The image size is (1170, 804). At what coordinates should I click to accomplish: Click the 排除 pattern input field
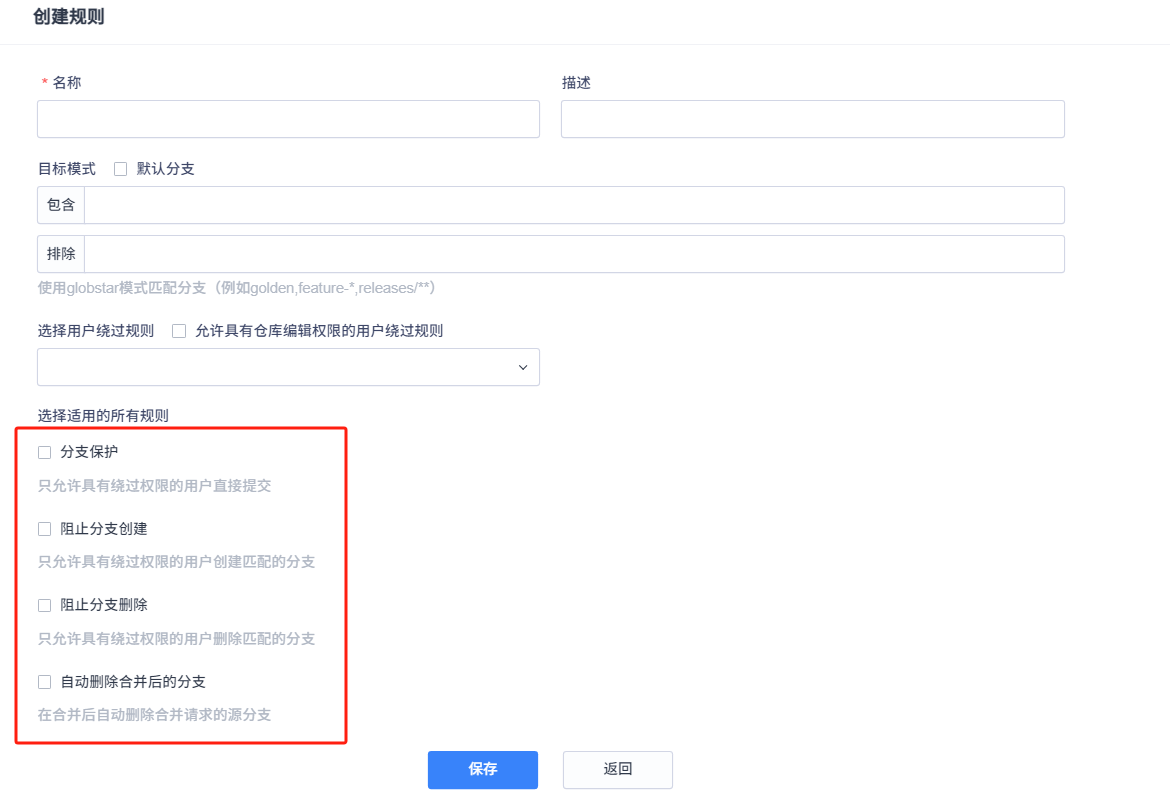coord(574,255)
